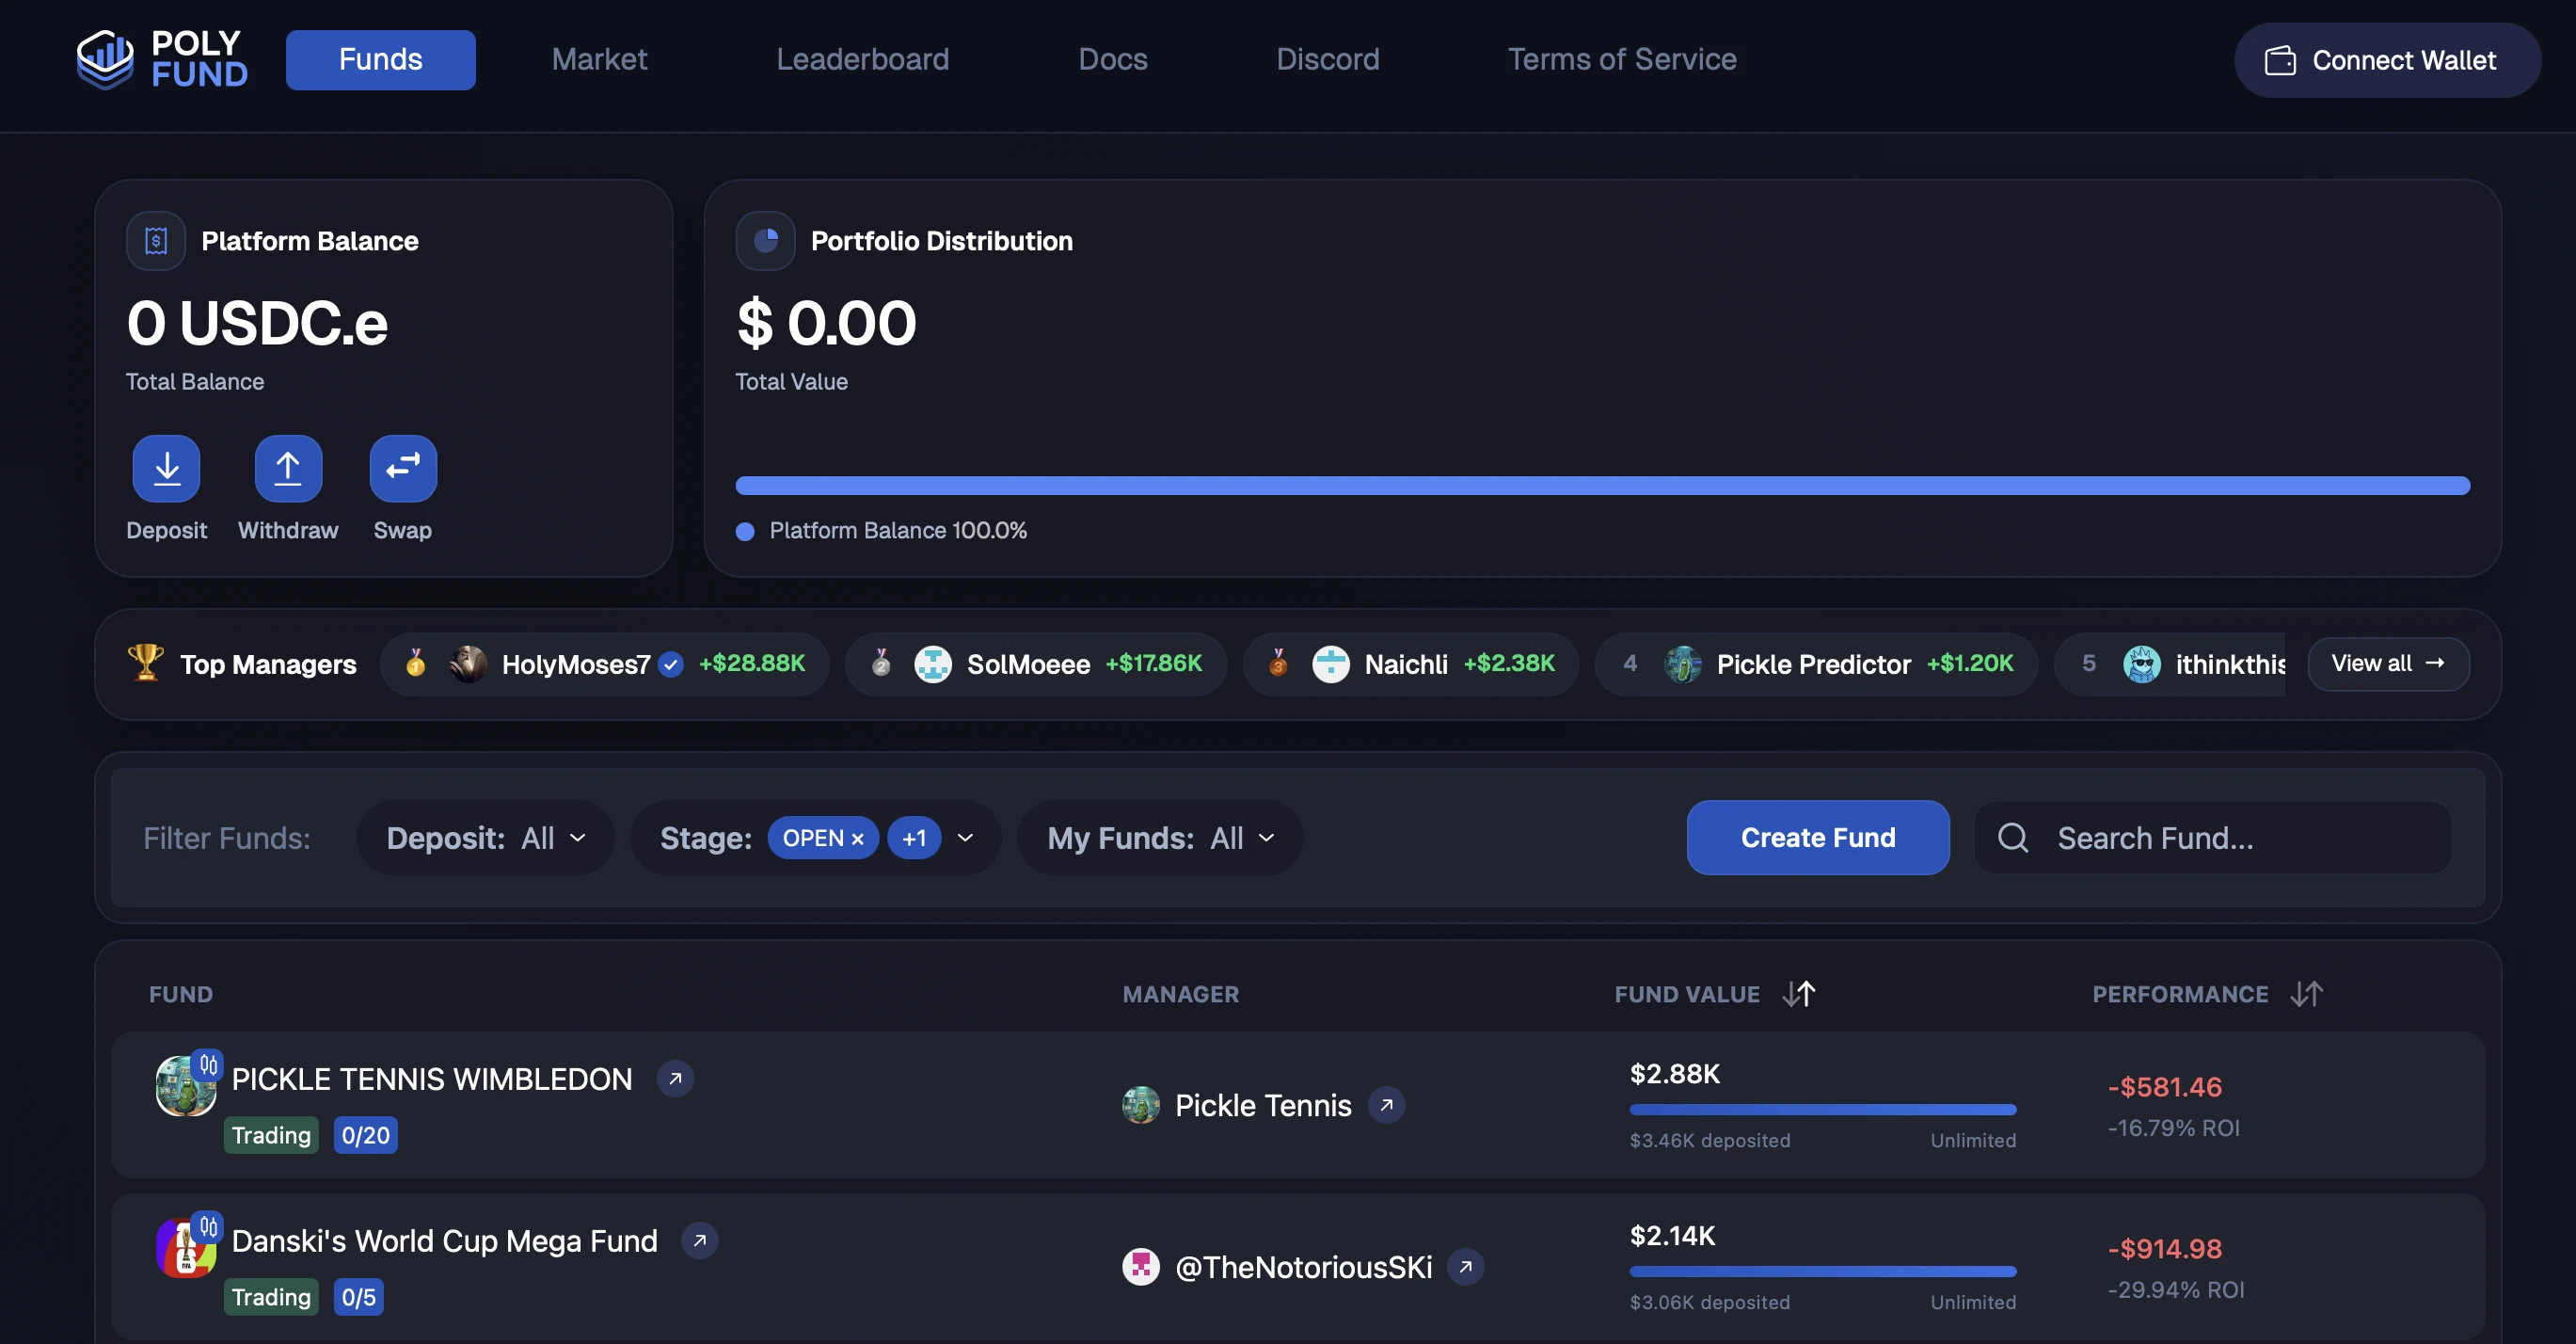Open the ithinkthis manager avatar

coord(2141,664)
